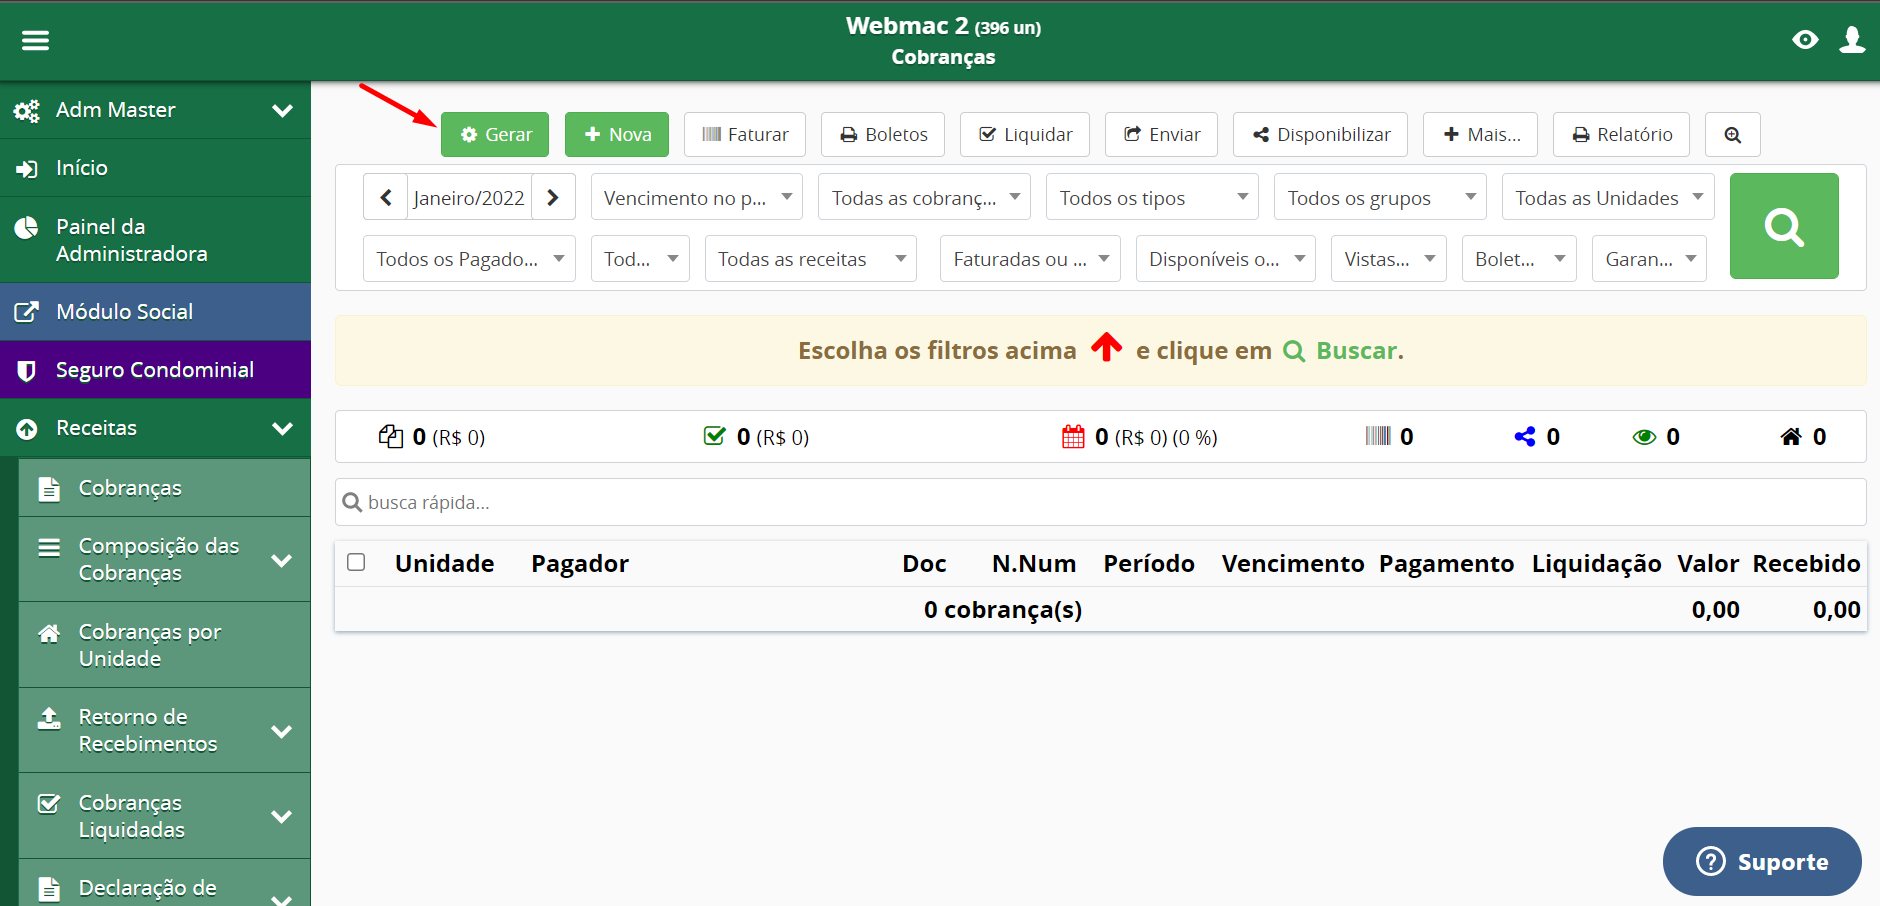Open the Todos os Pagado... dropdown
The width and height of the screenshot is (1880, 906).
pyautogui.click(x=469, y=258)
